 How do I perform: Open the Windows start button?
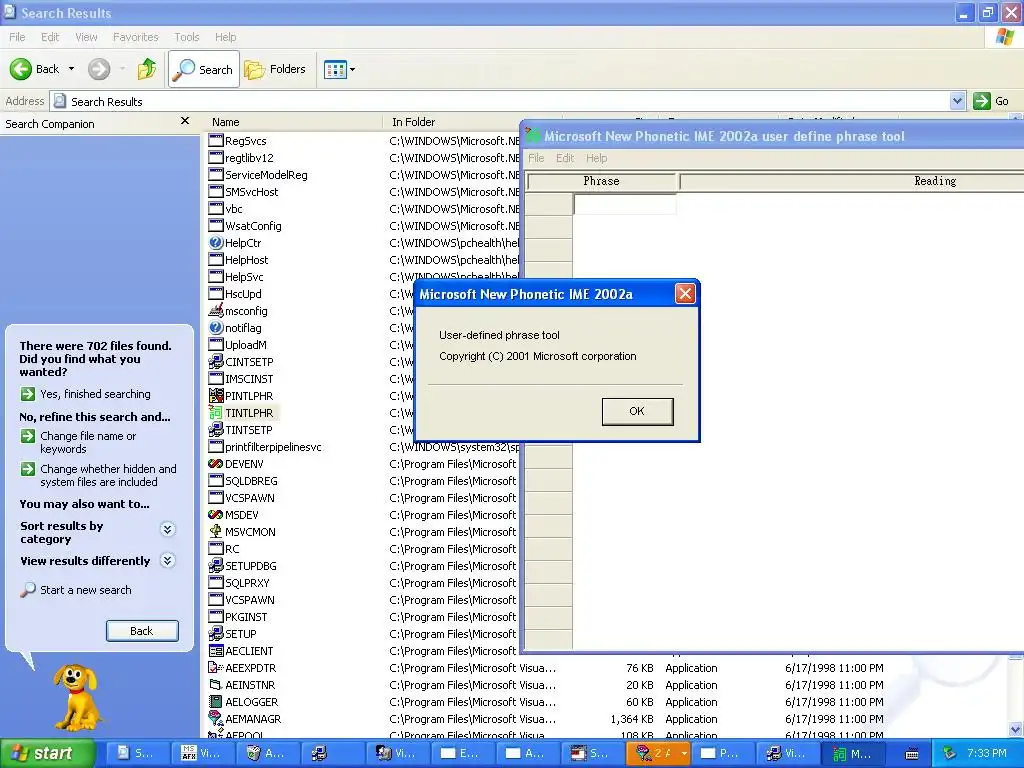(x=47, y=753)
